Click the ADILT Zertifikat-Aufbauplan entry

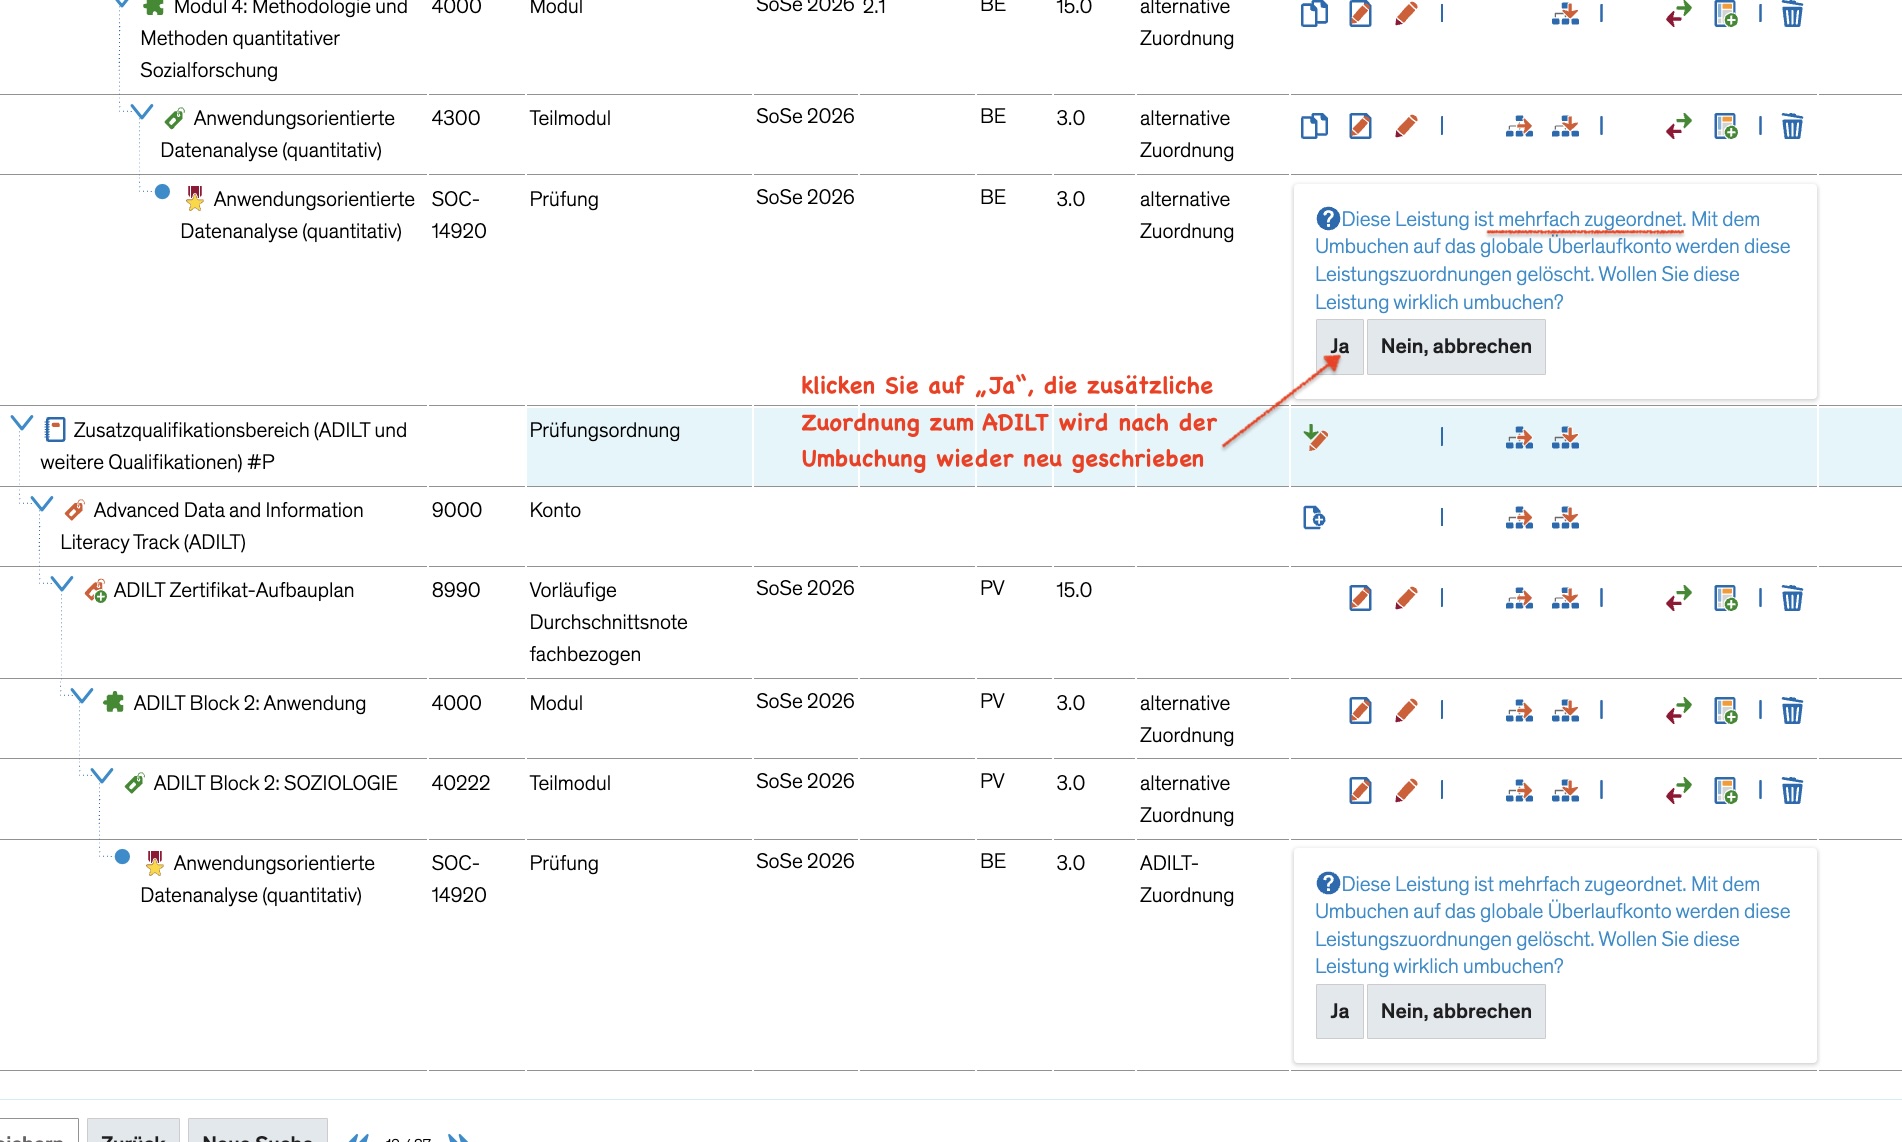tap(233, 590)
